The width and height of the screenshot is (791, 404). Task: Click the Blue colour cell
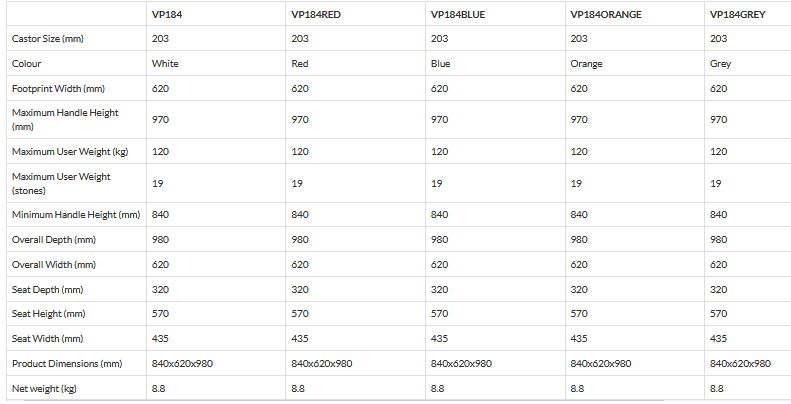click(x=440, y=63)
